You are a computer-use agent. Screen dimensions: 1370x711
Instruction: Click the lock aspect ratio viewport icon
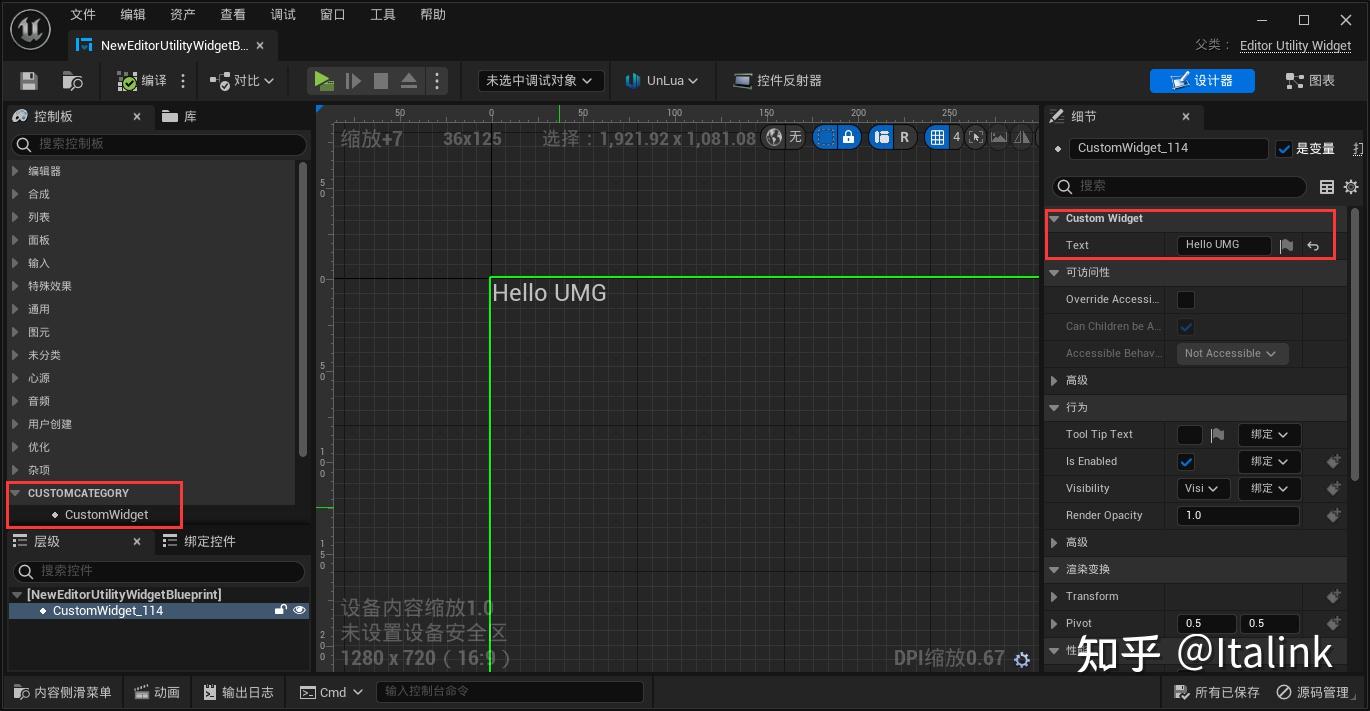pyautogui.click(x=849, y=137)
